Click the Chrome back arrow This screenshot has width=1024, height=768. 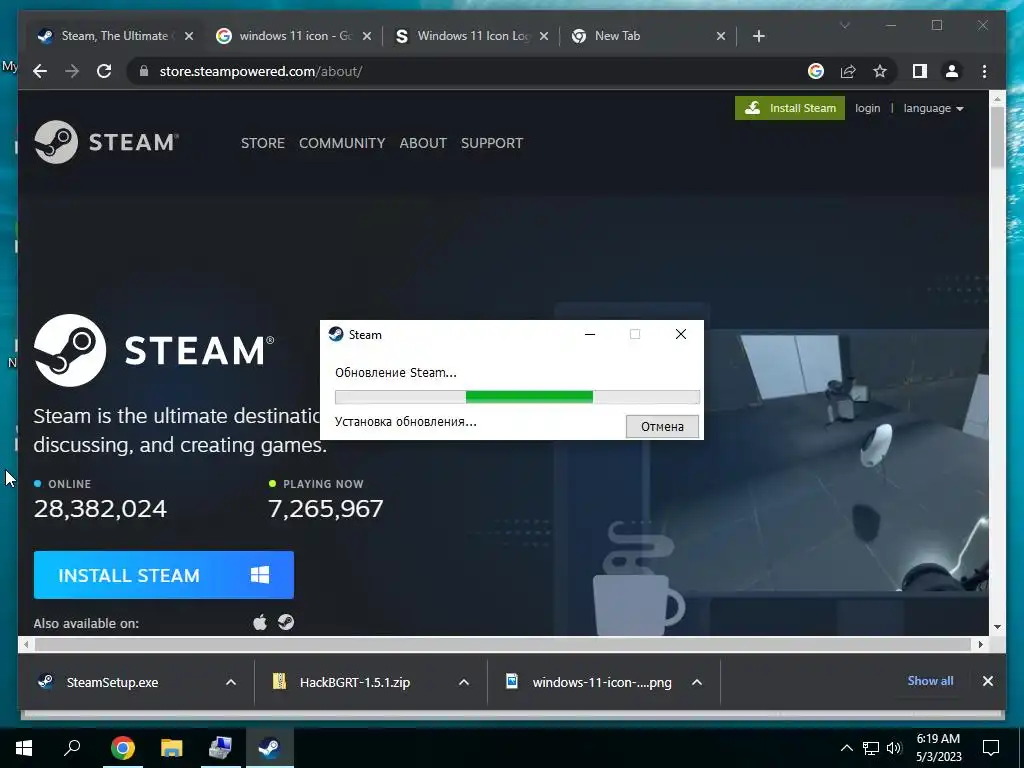[40, 71]
